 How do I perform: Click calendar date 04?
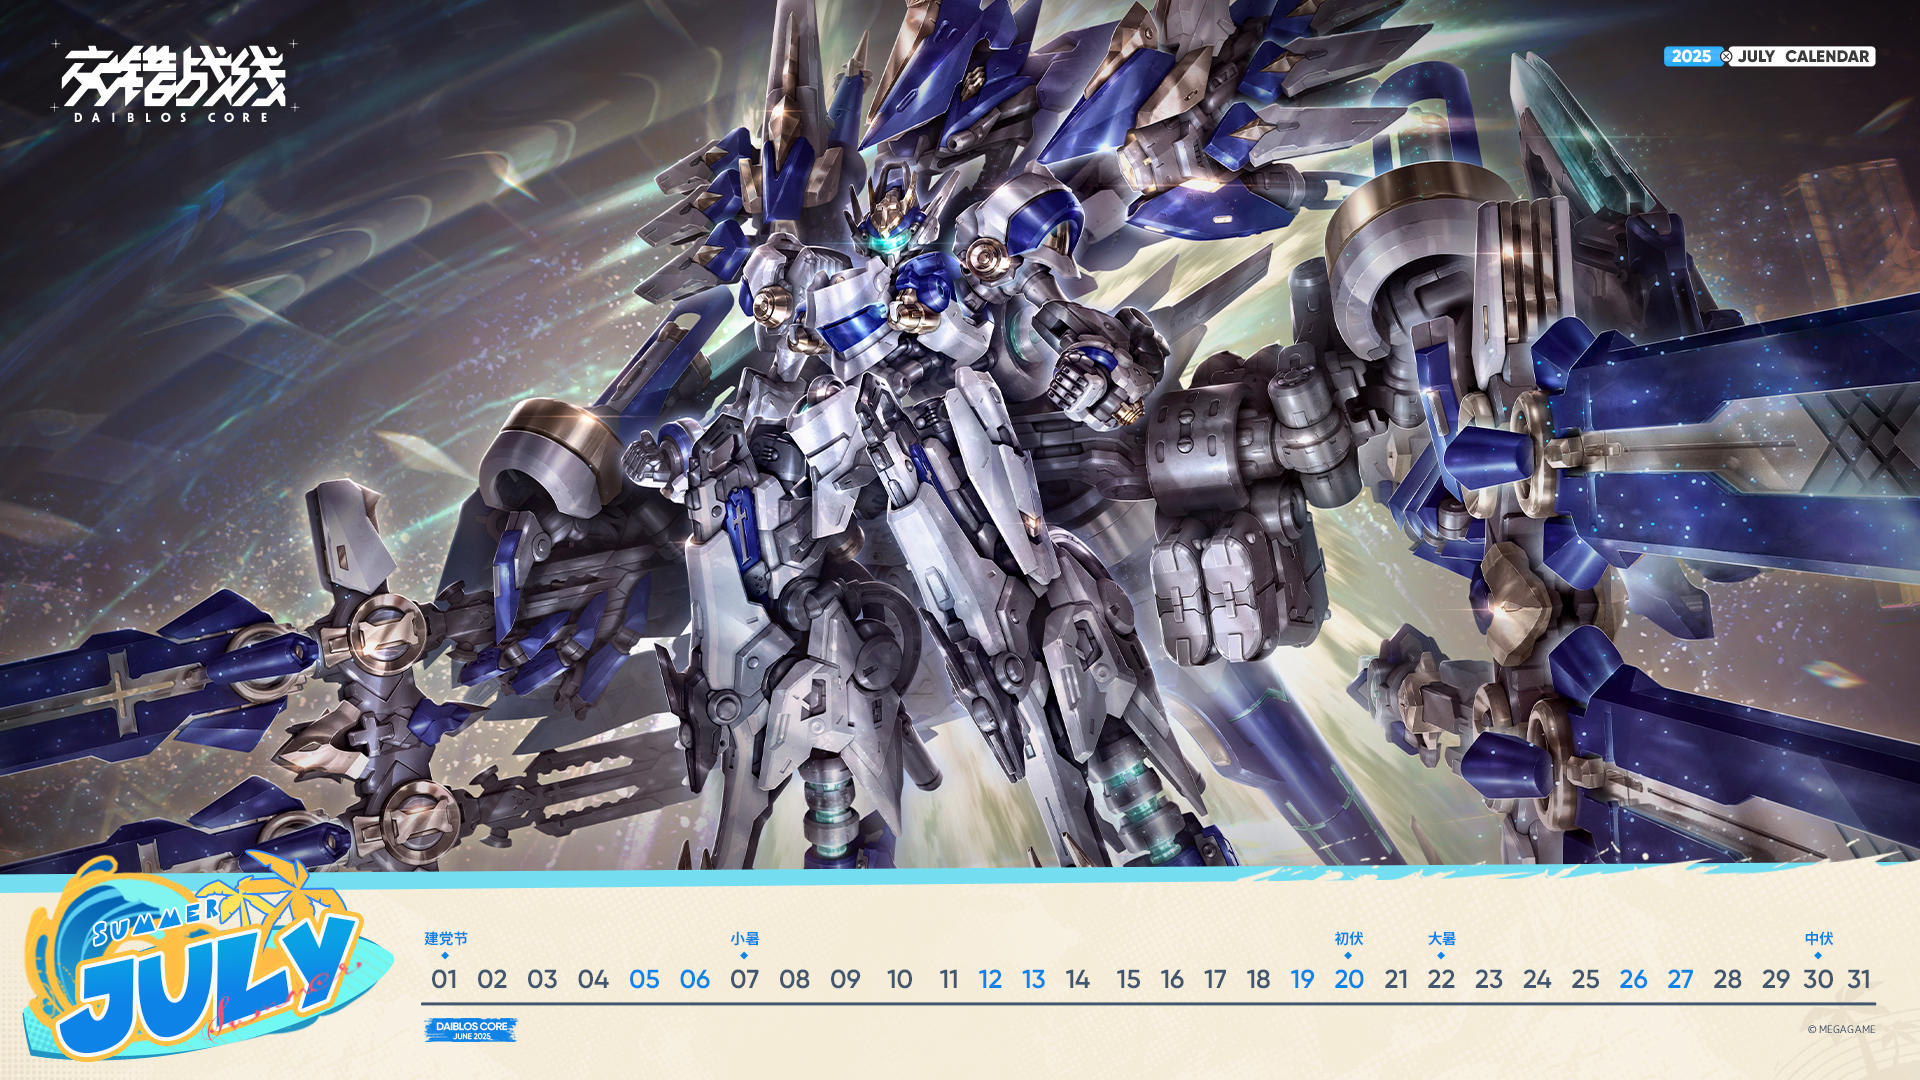[593, 979]
